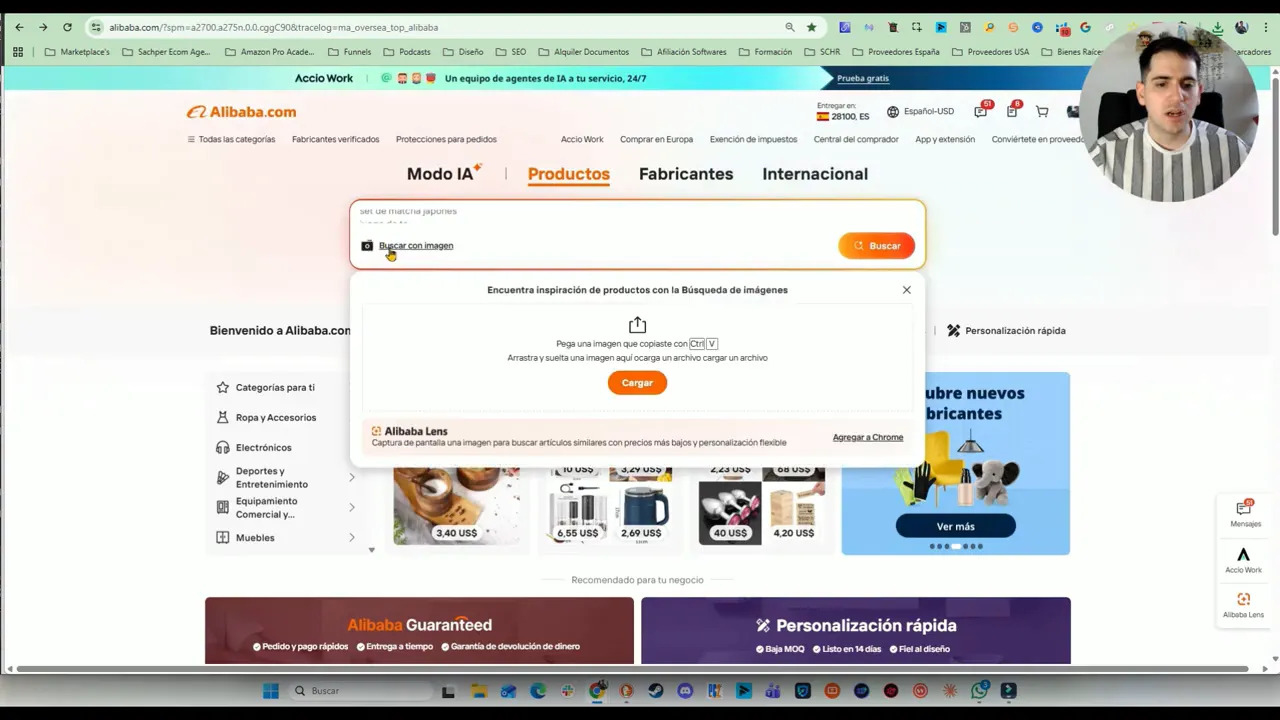
Task: Click the Ver más button
Action: click(955, 526)
